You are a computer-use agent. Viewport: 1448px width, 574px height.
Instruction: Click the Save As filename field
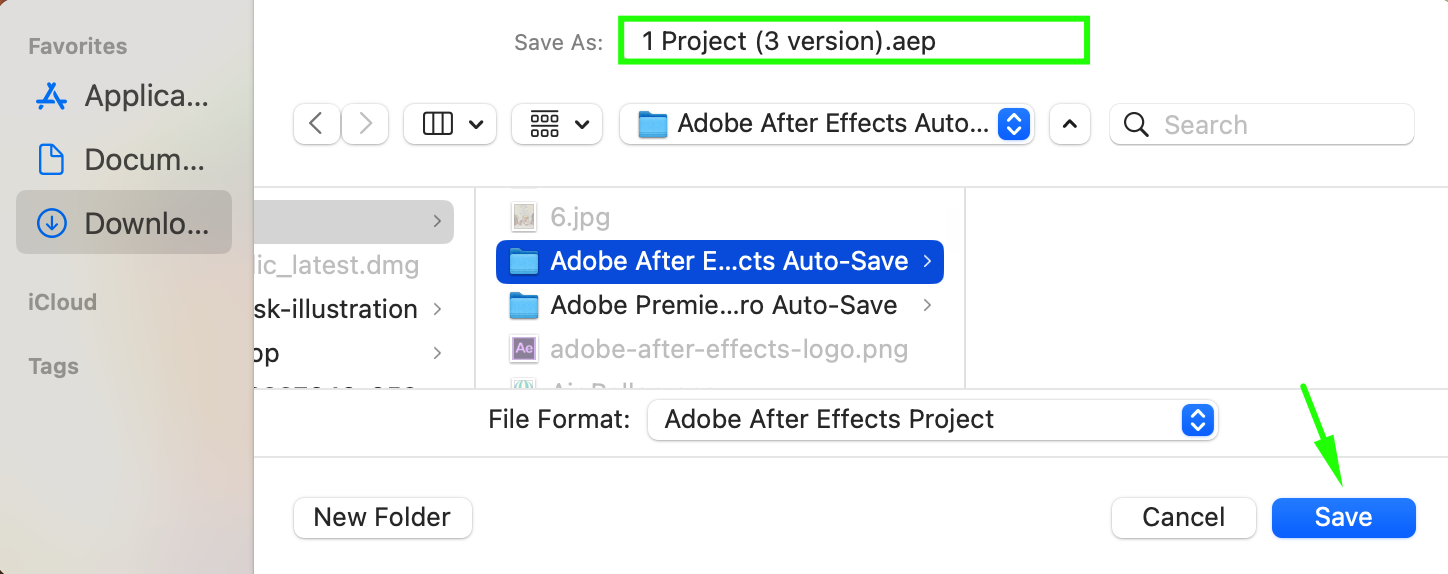click(853, 42)
